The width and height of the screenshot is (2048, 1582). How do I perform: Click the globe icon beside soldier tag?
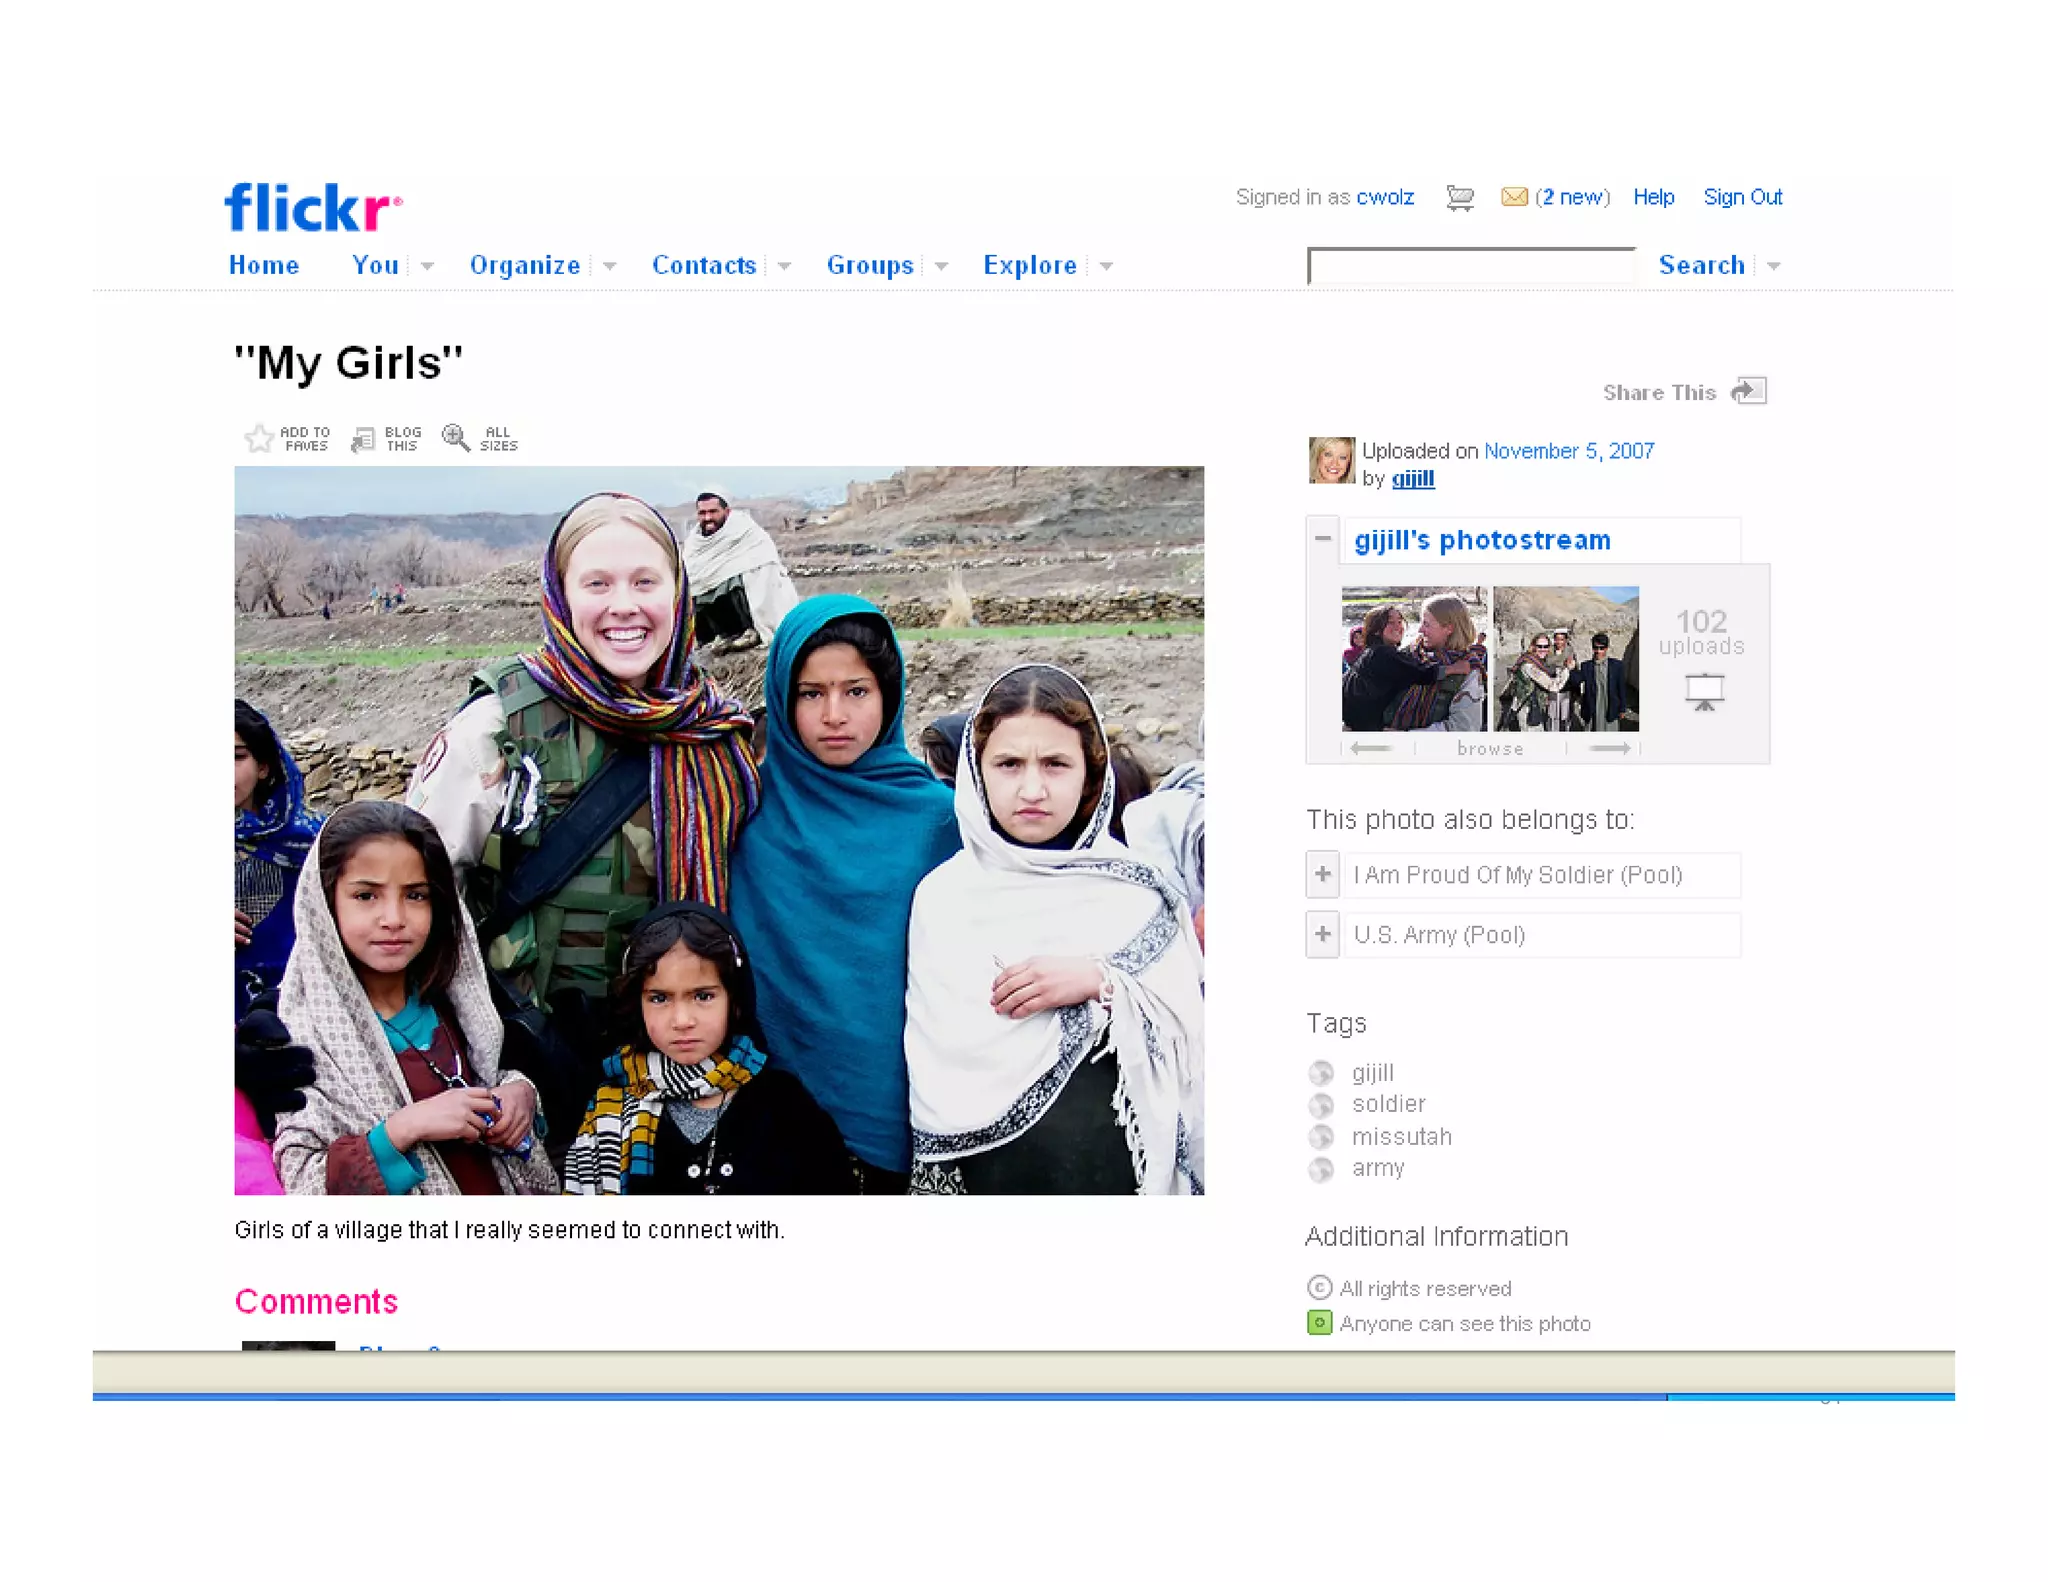click(x=1321, y=1105)
